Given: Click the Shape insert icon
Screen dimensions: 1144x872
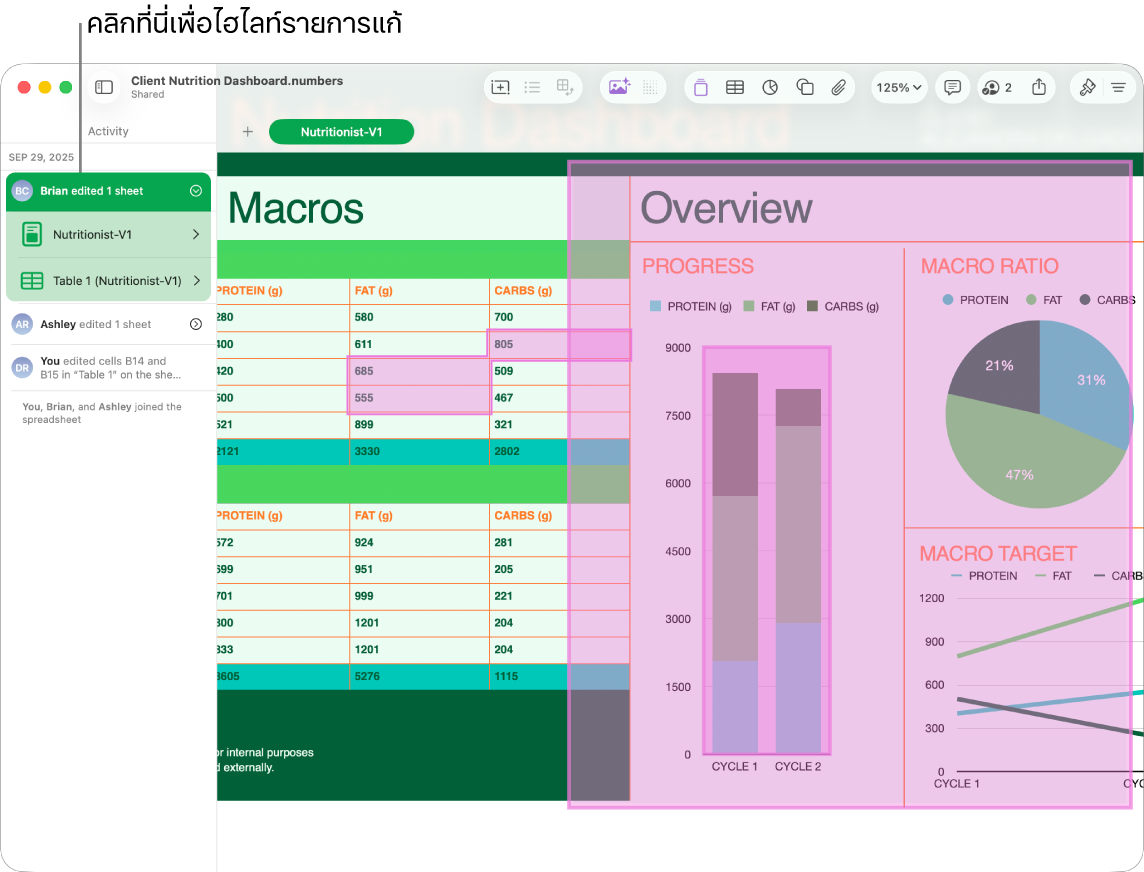Looking at the screenshot, I should [805, 88].
